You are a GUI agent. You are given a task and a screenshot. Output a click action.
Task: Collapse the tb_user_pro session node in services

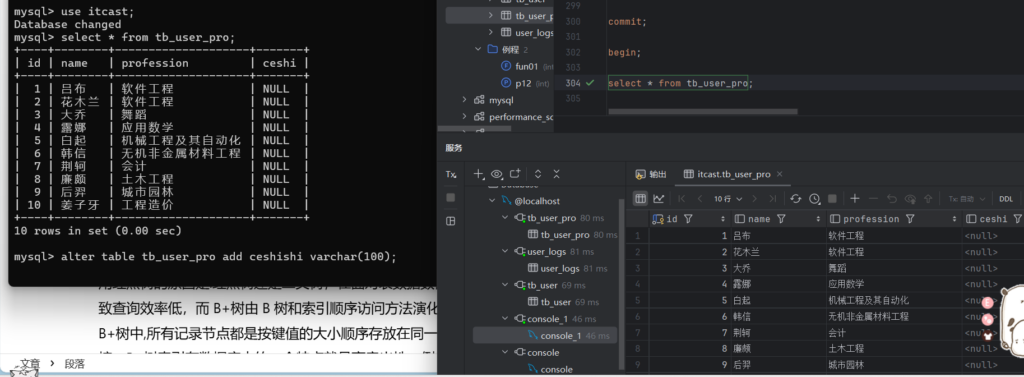pyautogui.click(x=505, y=218)
